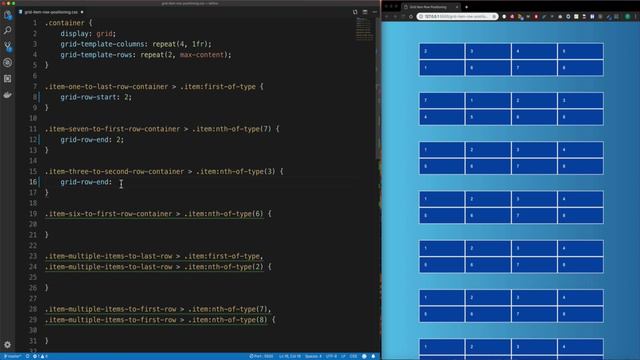Click the Ln, Col cursor position status item

coord(290,356)
